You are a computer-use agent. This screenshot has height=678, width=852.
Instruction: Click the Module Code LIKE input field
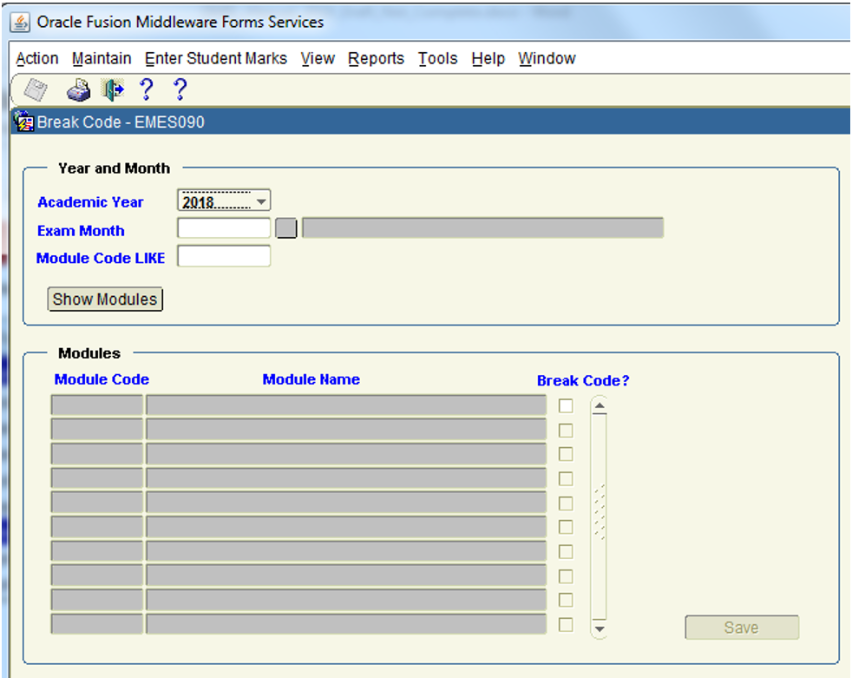[224, 257]
